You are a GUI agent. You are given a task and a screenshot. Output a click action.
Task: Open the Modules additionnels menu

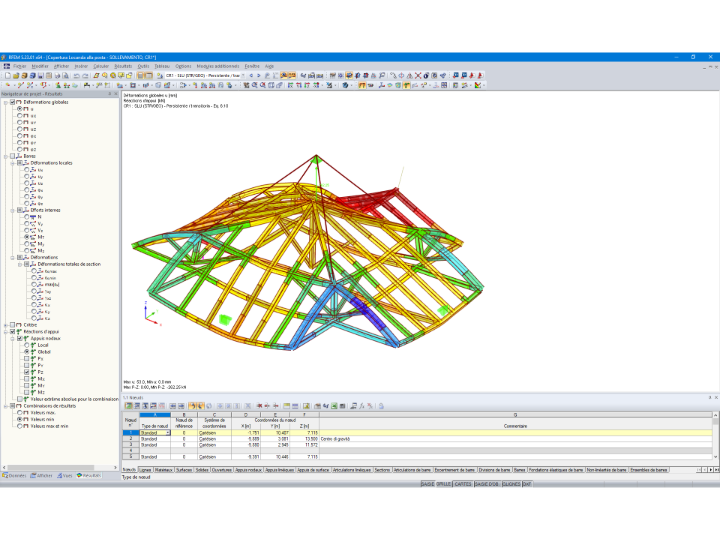(218, 66)
